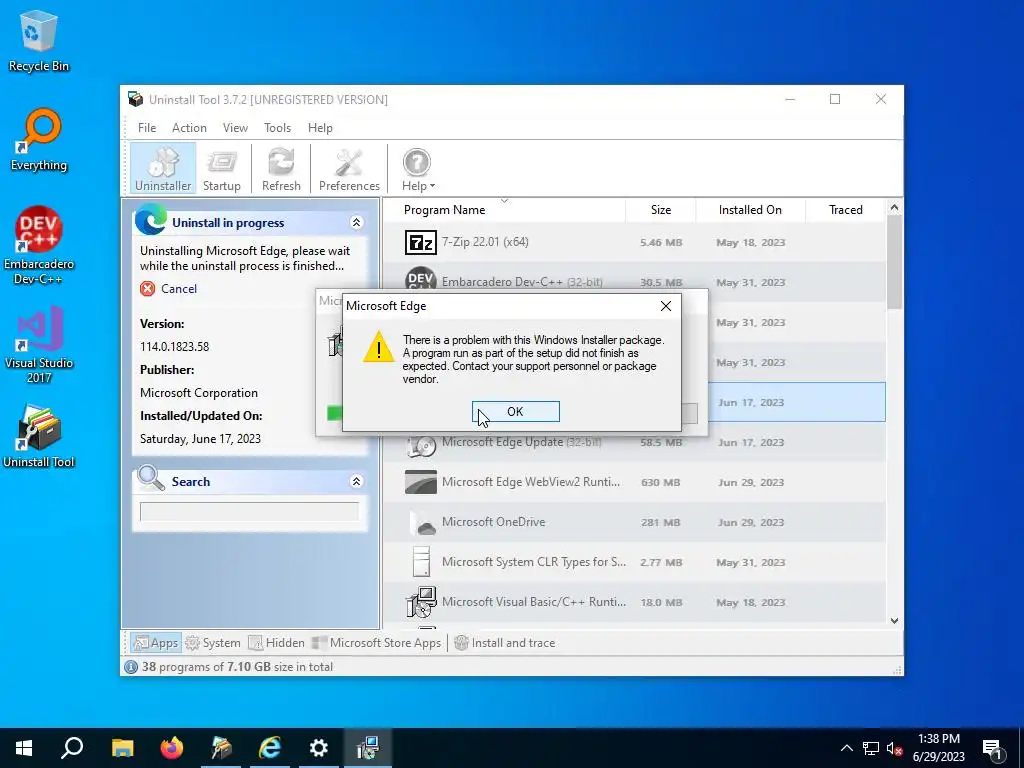Open the Help toolbar dropdown
Screen dimensions: 1024x768
pos(418,169)
